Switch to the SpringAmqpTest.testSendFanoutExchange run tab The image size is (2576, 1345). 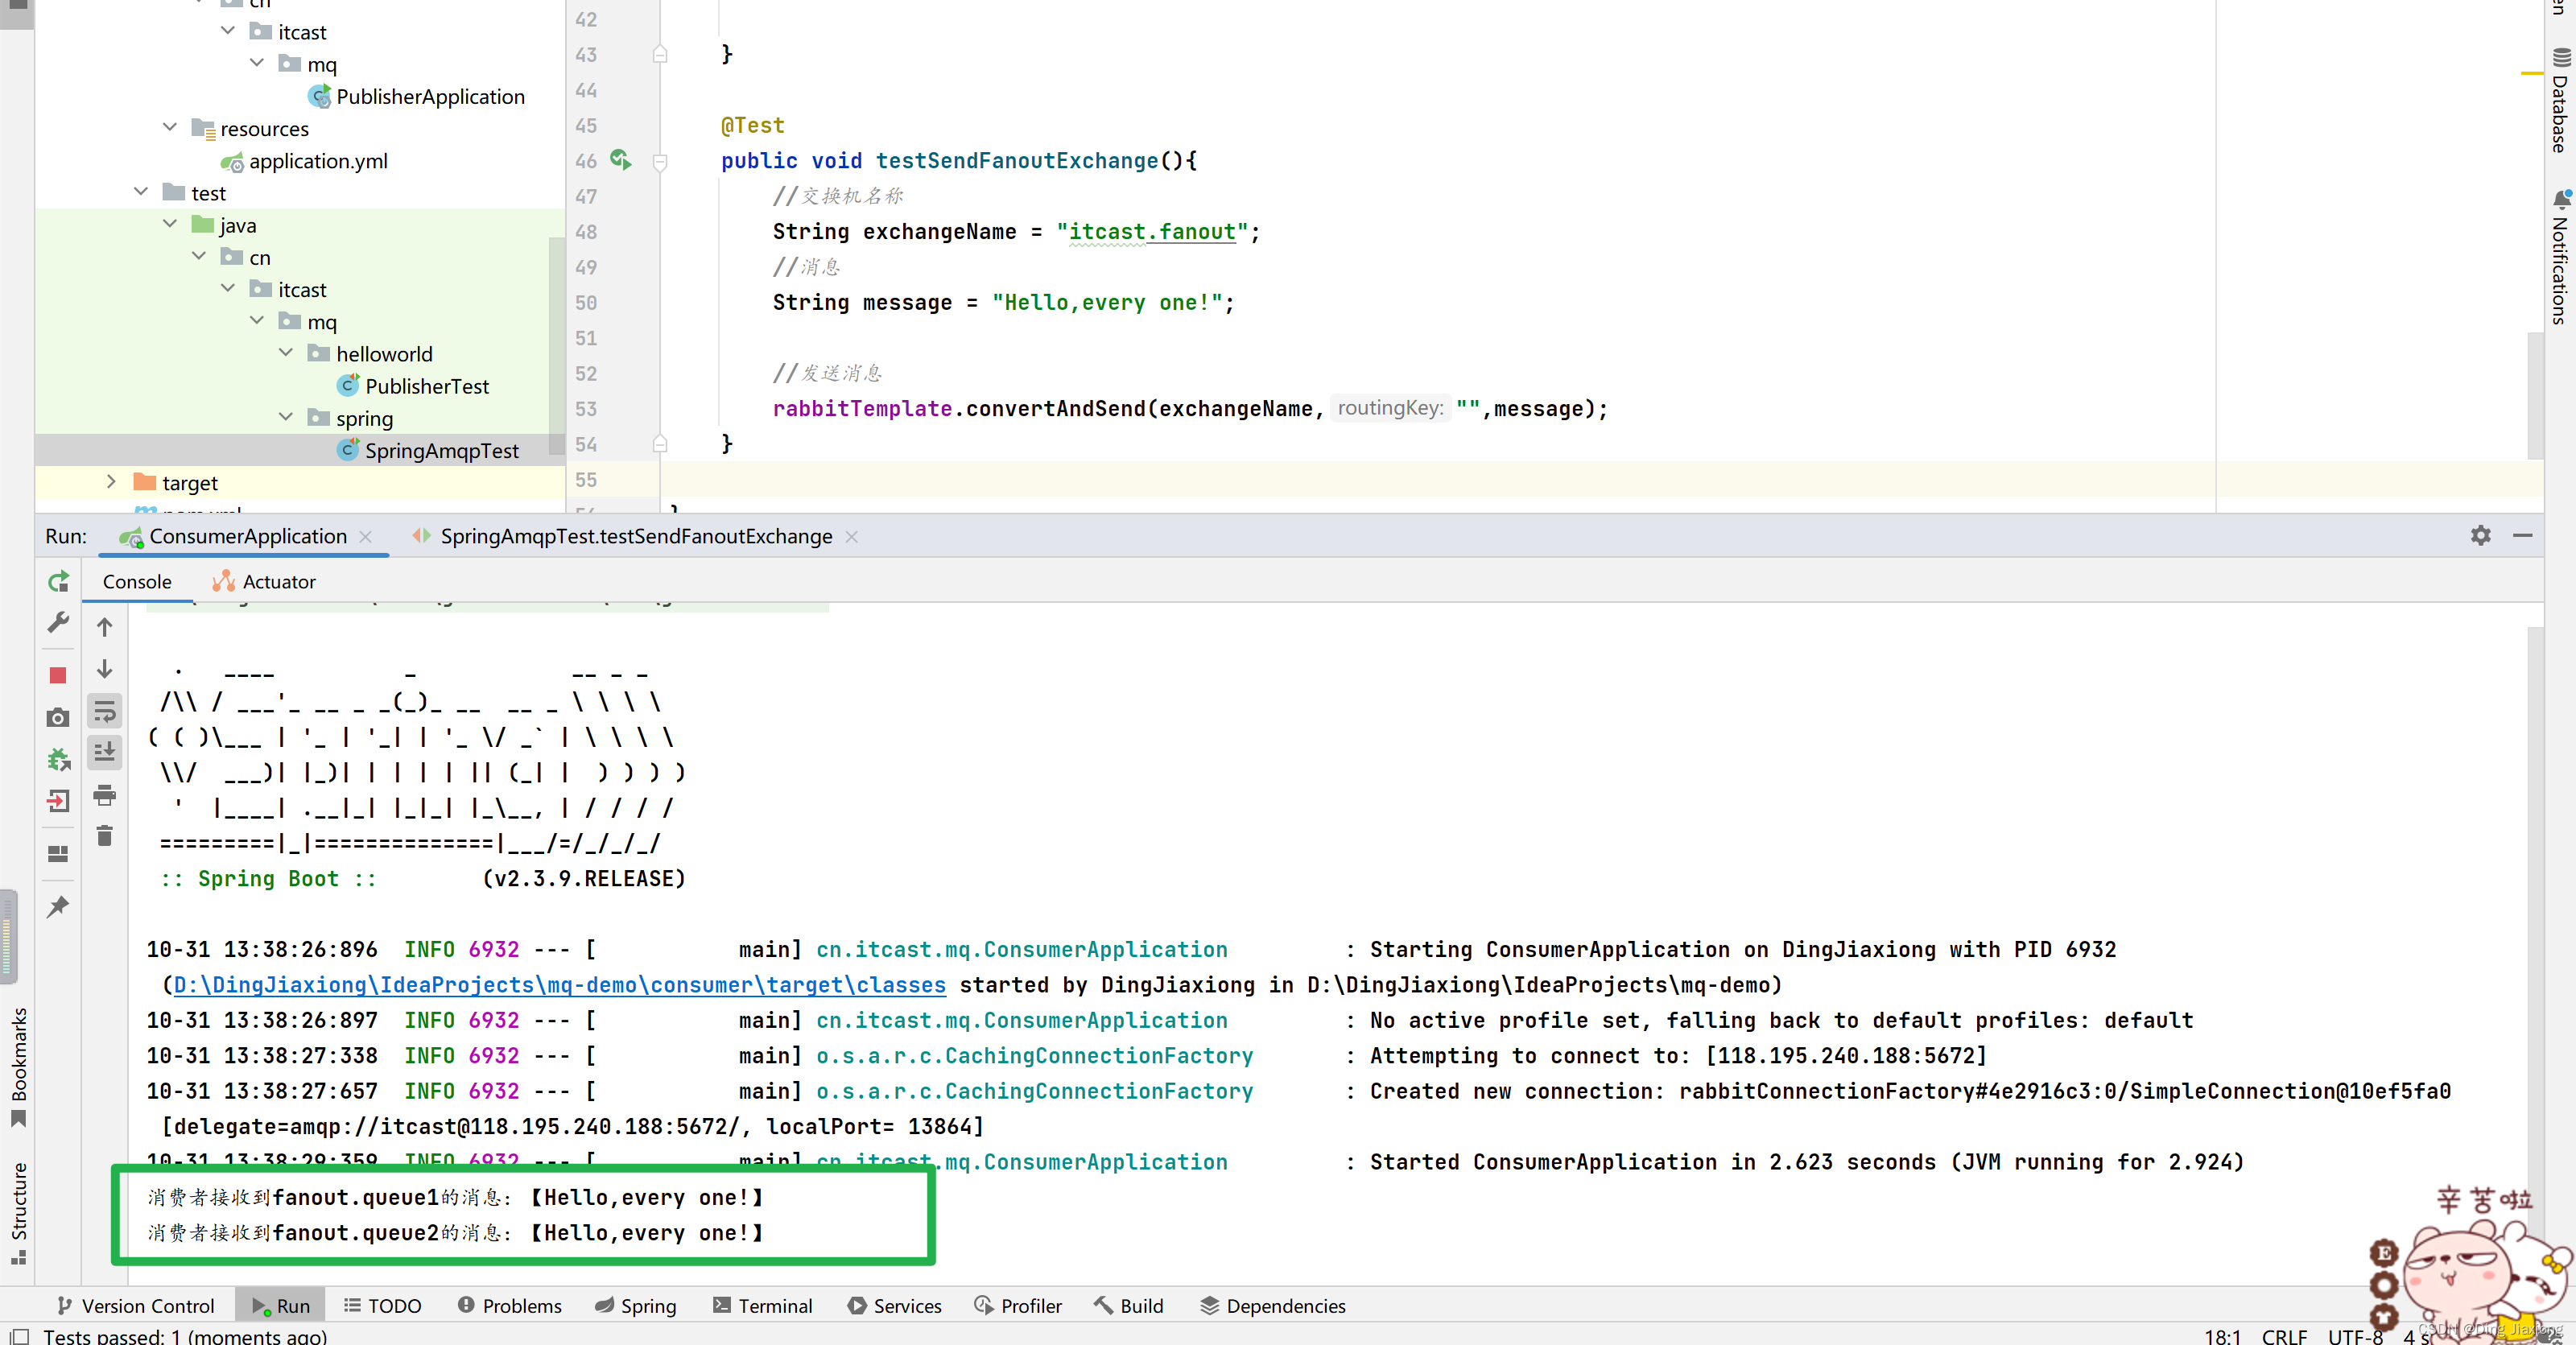(635, 537)
